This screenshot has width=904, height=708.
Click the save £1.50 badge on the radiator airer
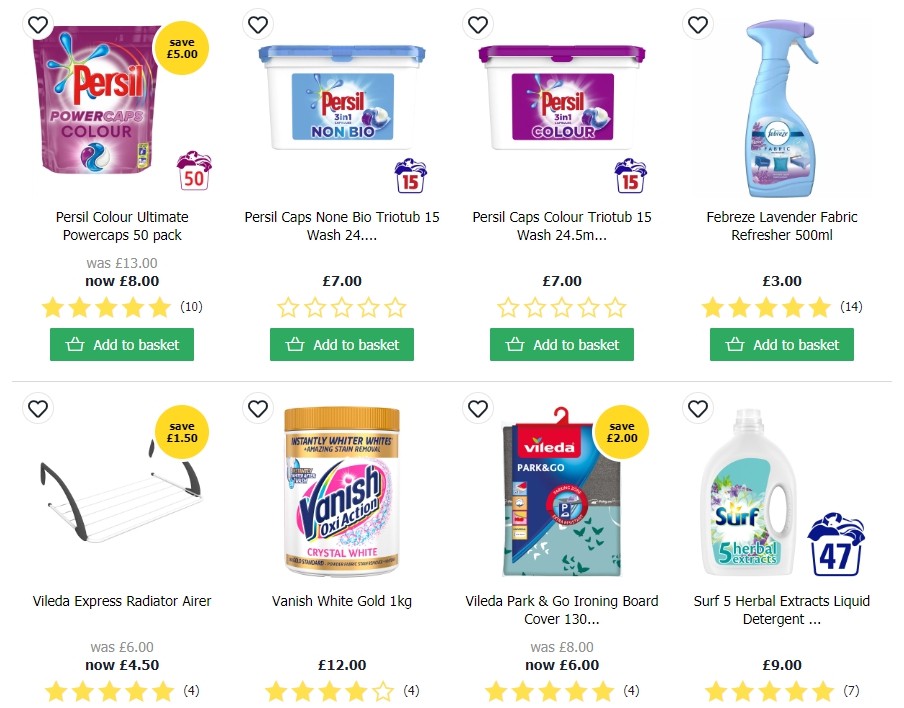(x=182, y=432)
